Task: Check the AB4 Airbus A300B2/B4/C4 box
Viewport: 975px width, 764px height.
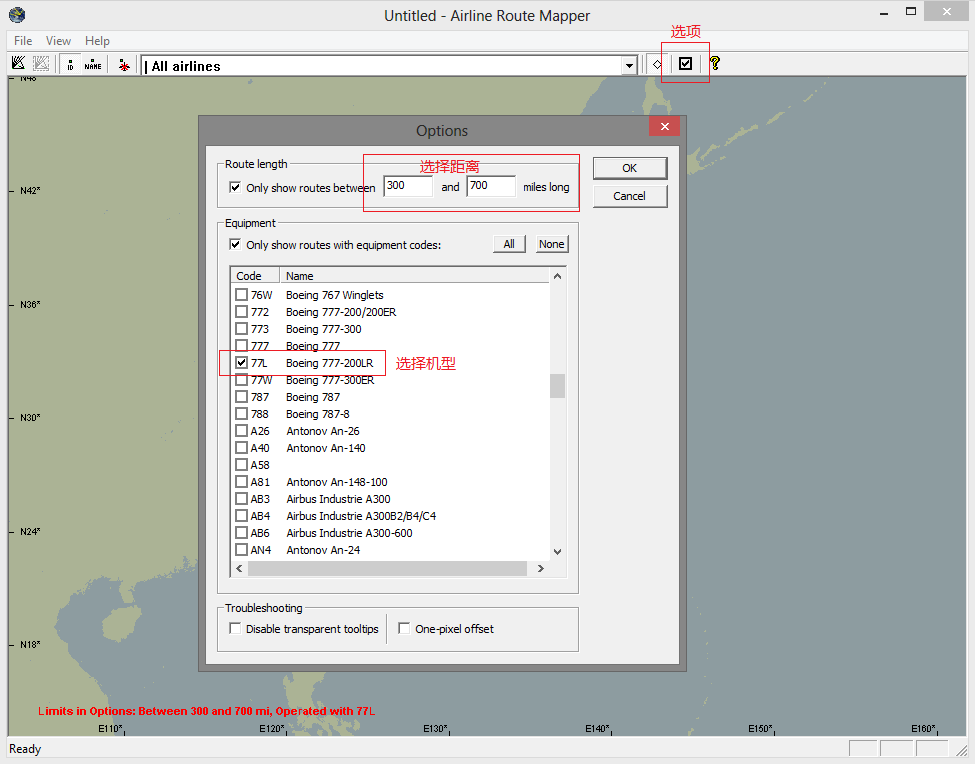Action: (x=241, y=515)
